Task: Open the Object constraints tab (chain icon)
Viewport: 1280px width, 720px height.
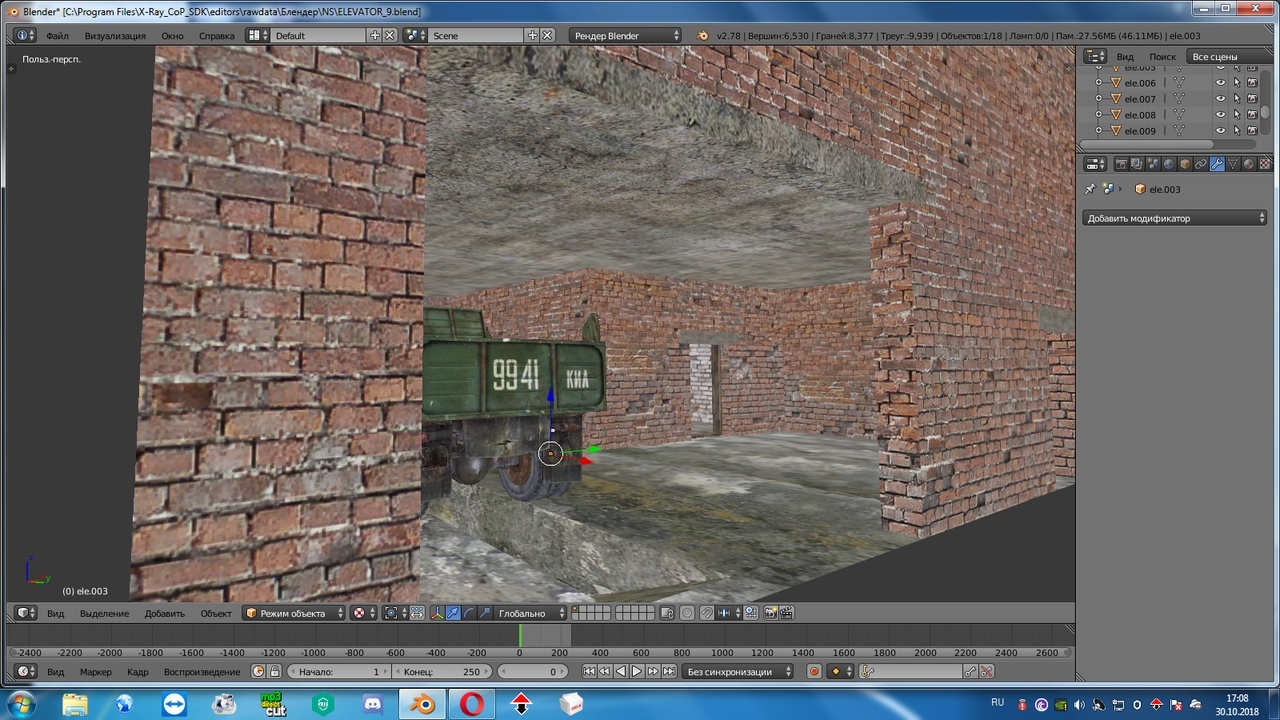Action: pos(1201,164)
